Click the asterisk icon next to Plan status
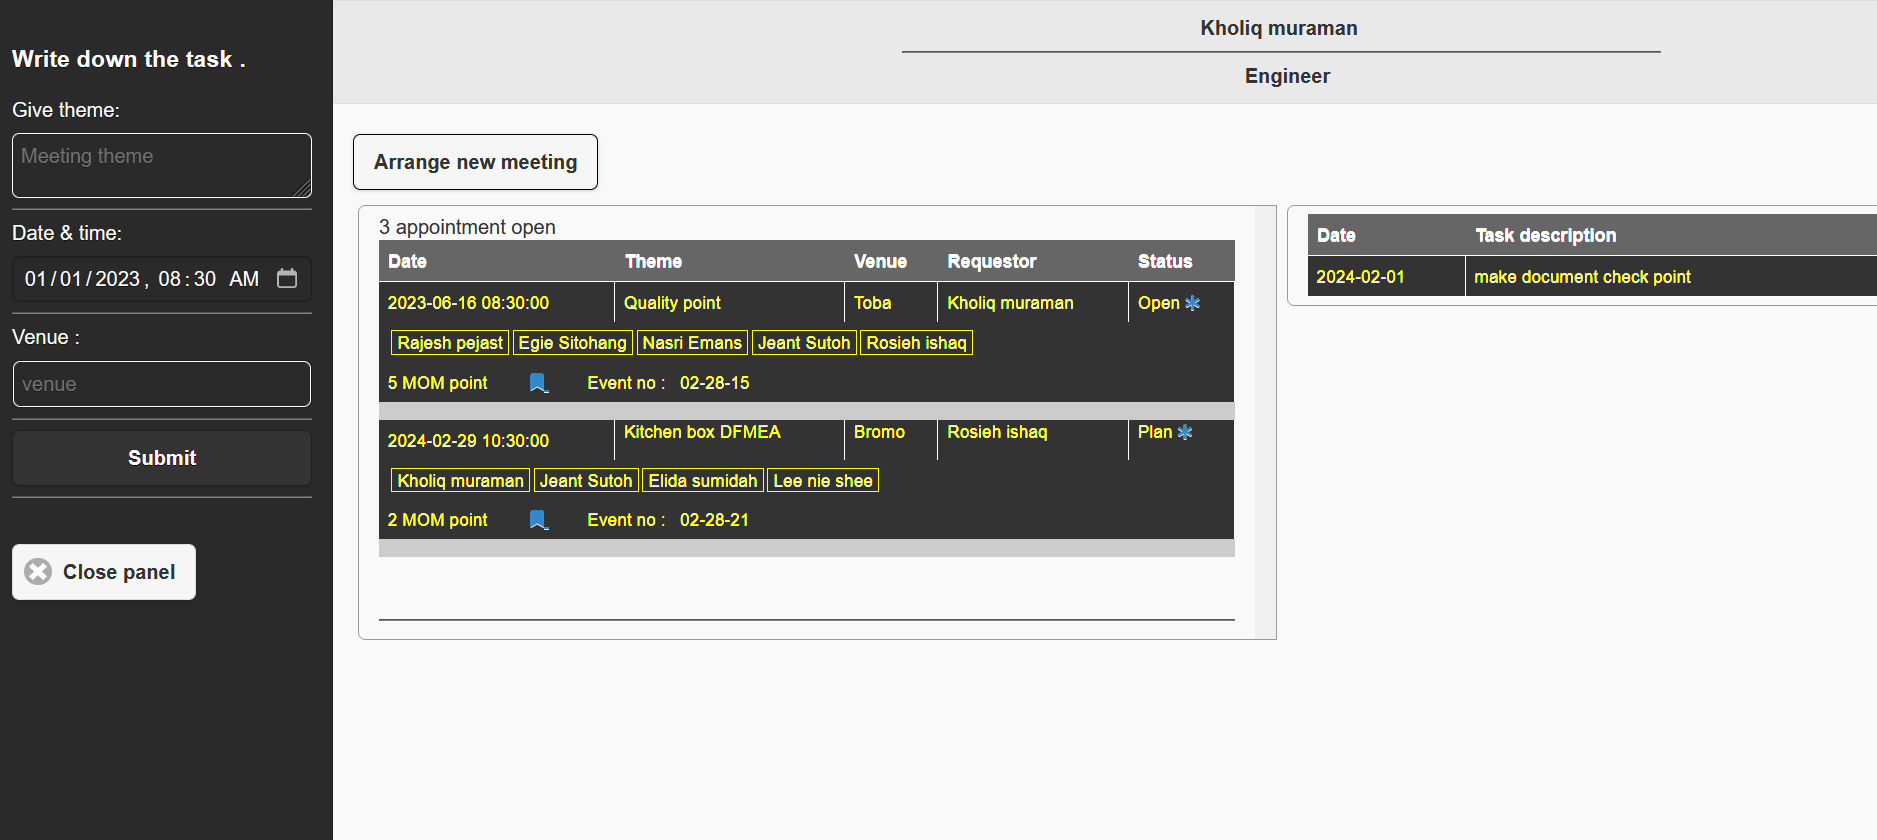The image size is (1877, 840). [1185, 432]
